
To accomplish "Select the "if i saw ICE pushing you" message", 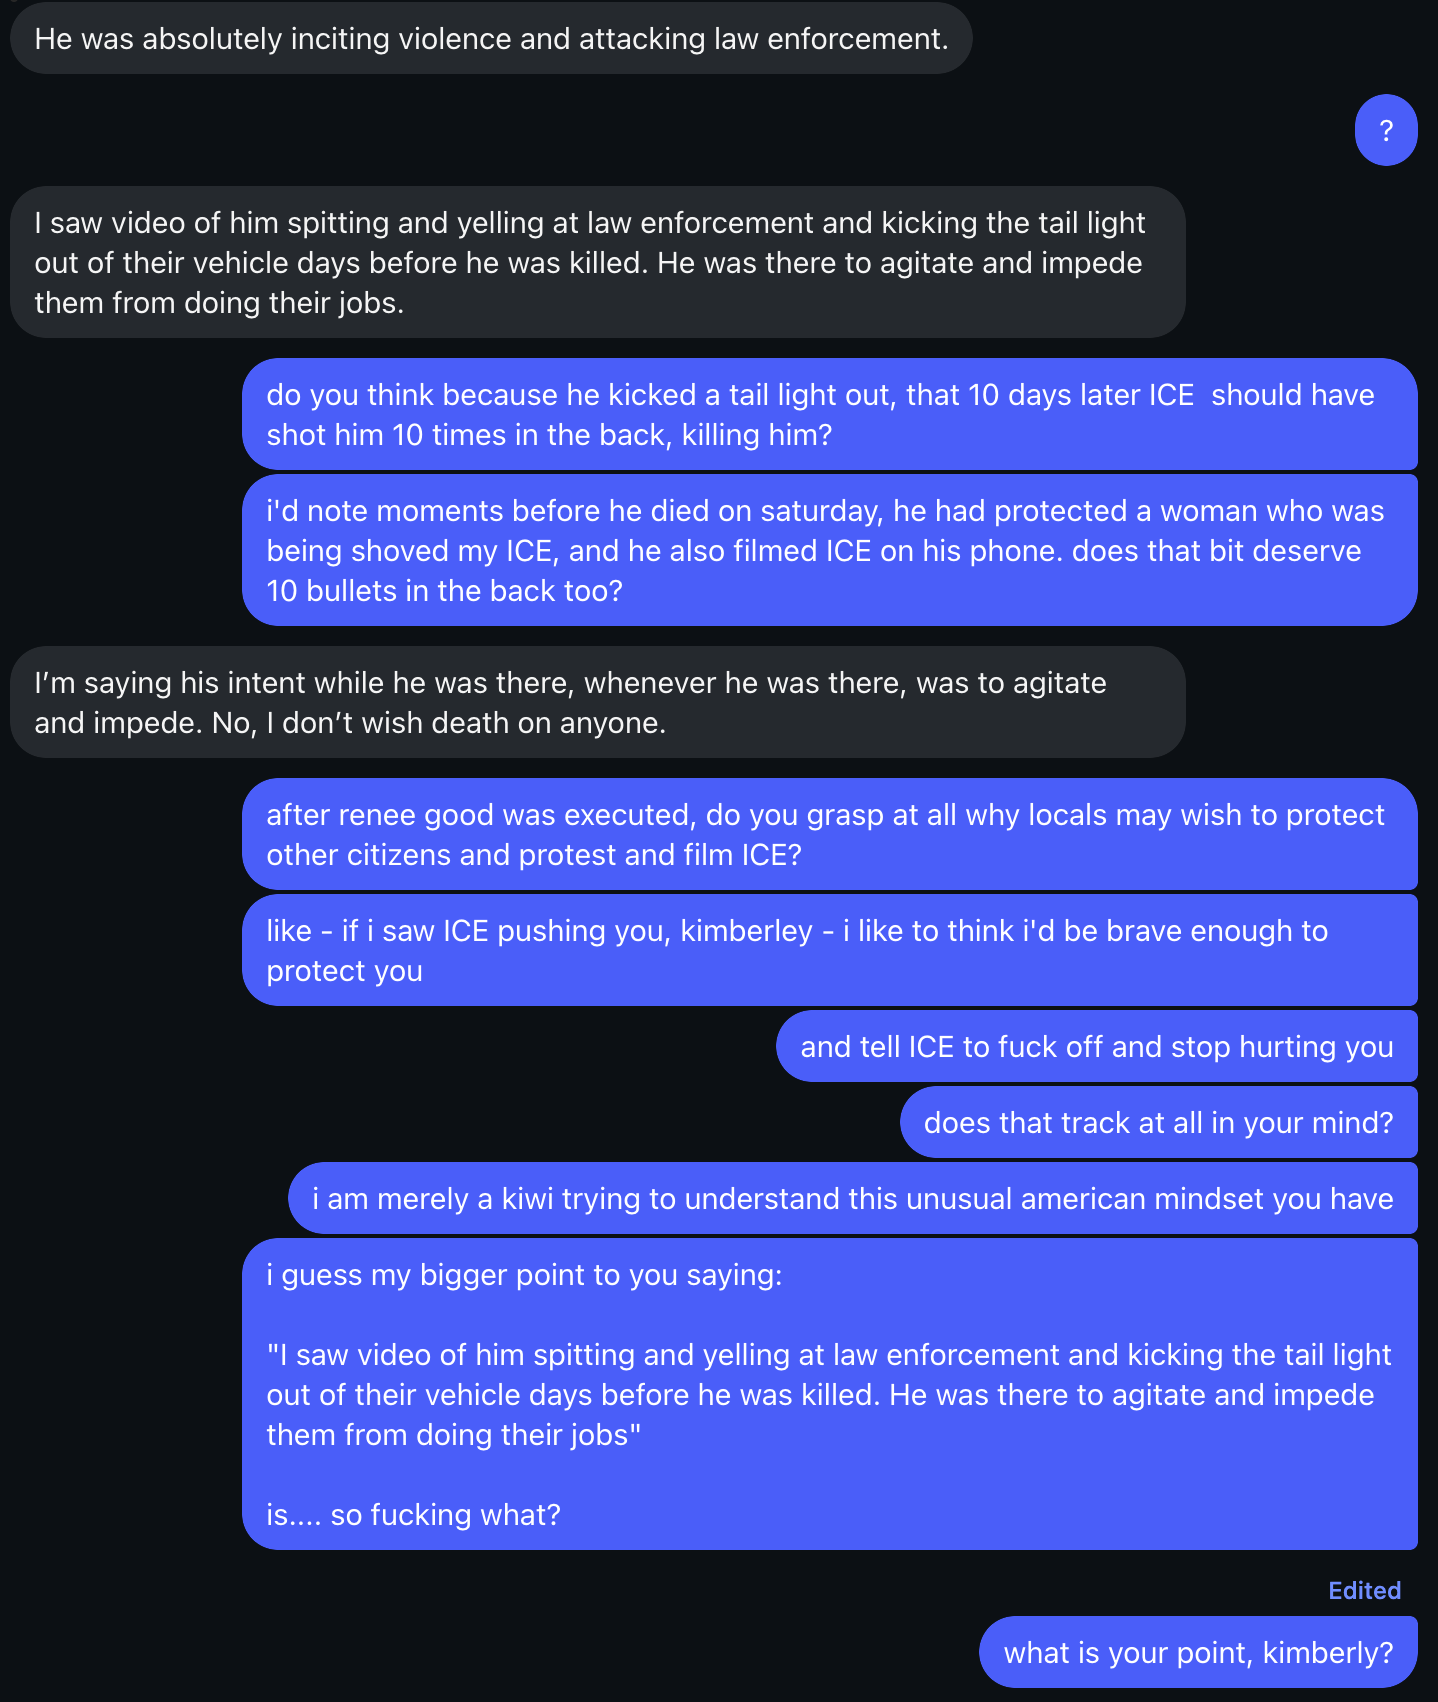I will (828, 950).
